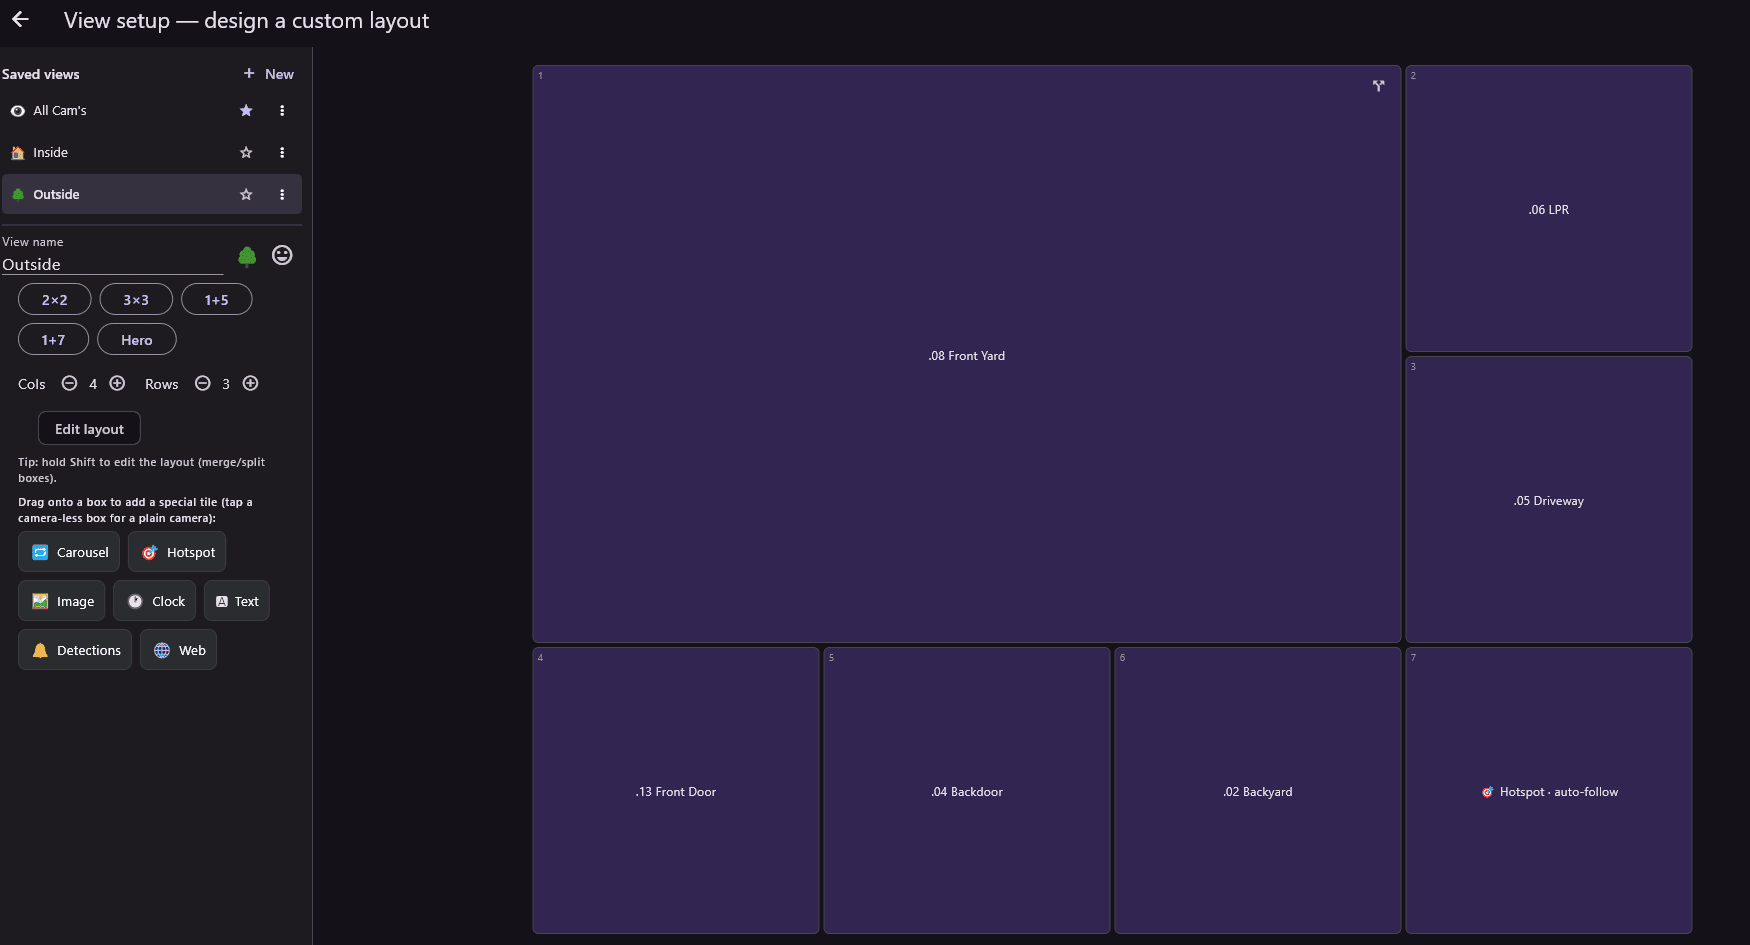The image size is (1750, 945).
Task: Click the tree icon beside Outside view
Action: tap(17, 195)
